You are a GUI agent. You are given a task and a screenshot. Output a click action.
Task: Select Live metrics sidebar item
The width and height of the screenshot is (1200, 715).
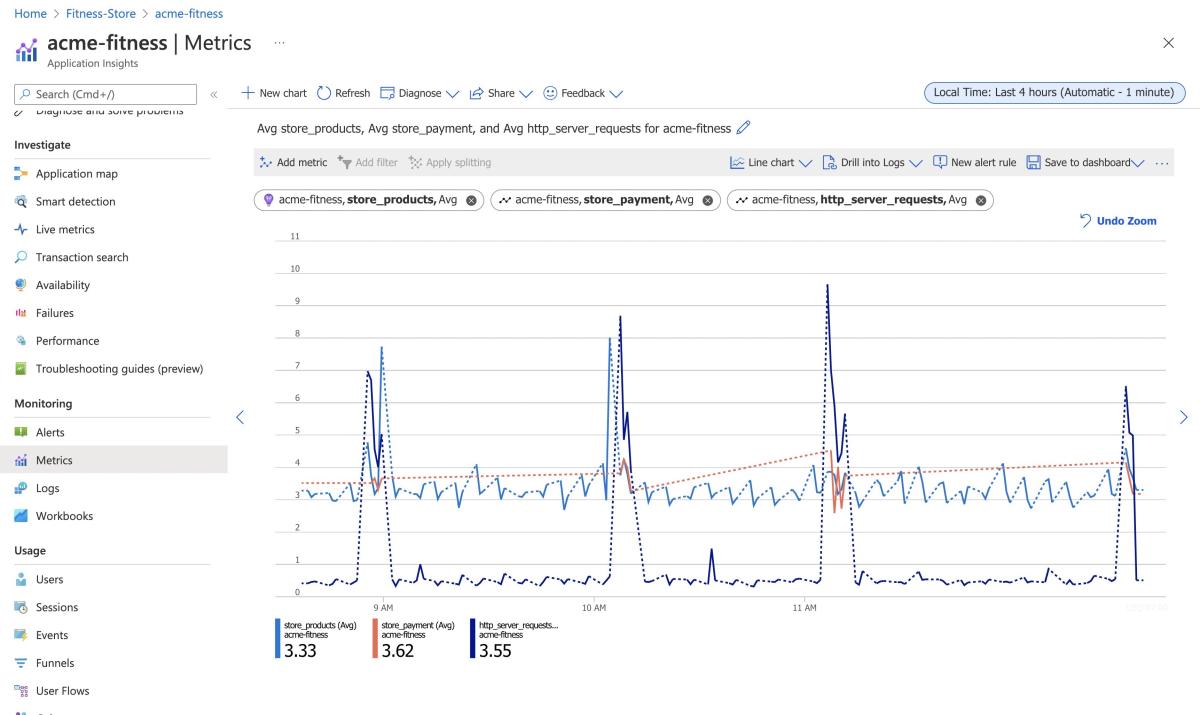65,230
